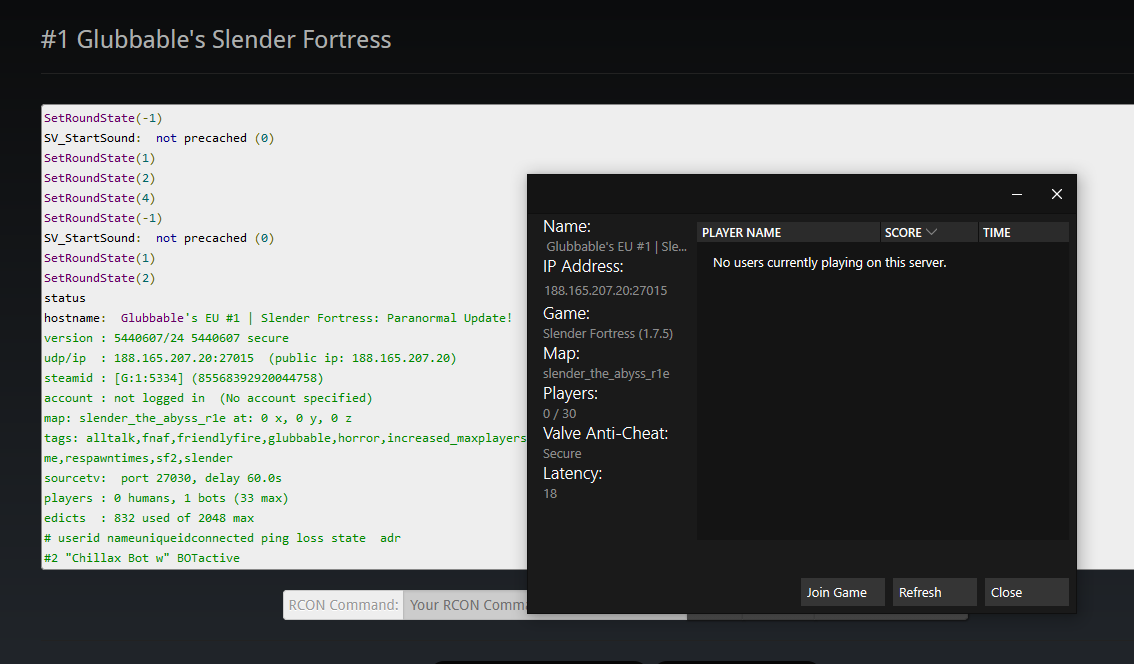Click the udp/ip console line

250,358
